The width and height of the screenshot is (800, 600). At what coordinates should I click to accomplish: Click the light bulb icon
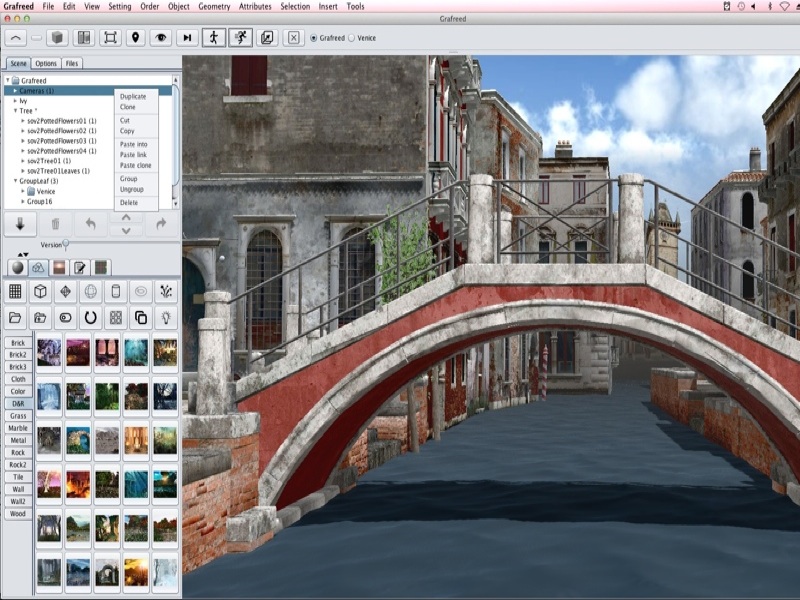click(x=168, y=317)
